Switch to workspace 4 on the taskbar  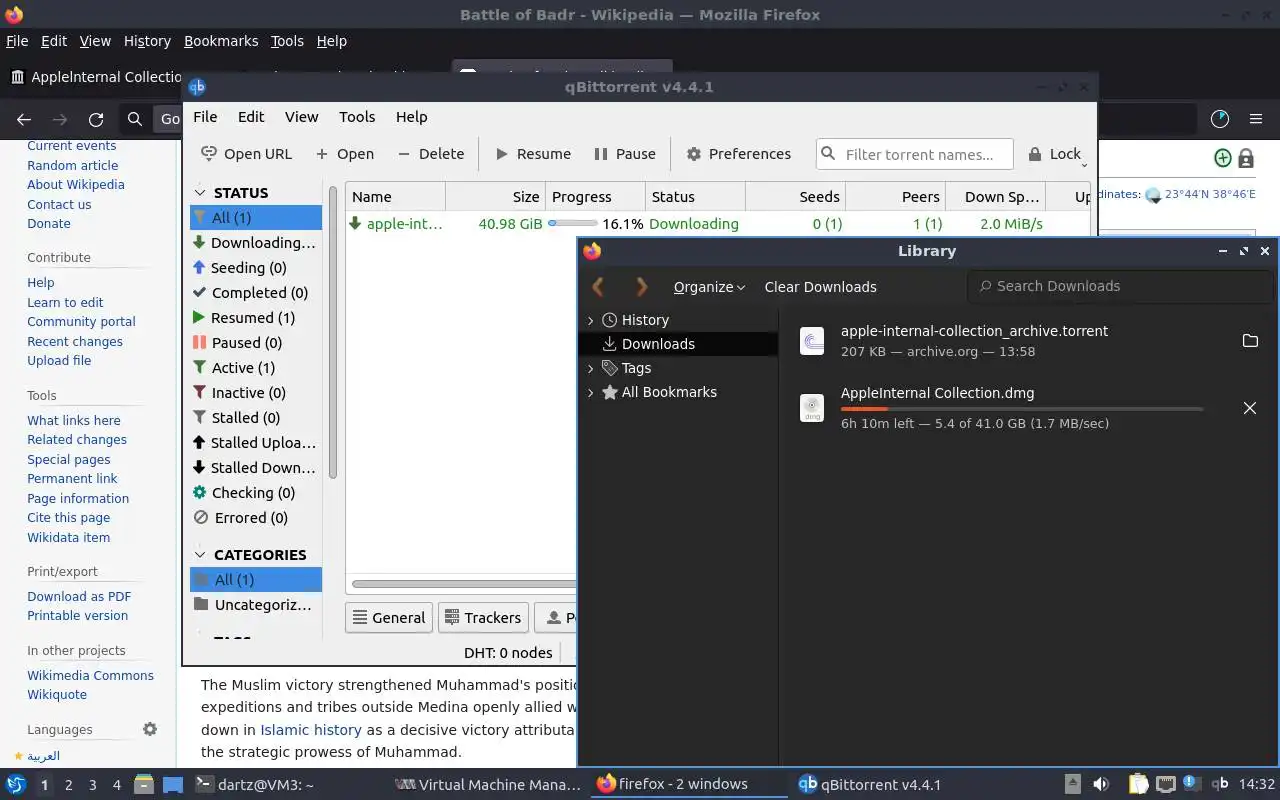(116, 785)
